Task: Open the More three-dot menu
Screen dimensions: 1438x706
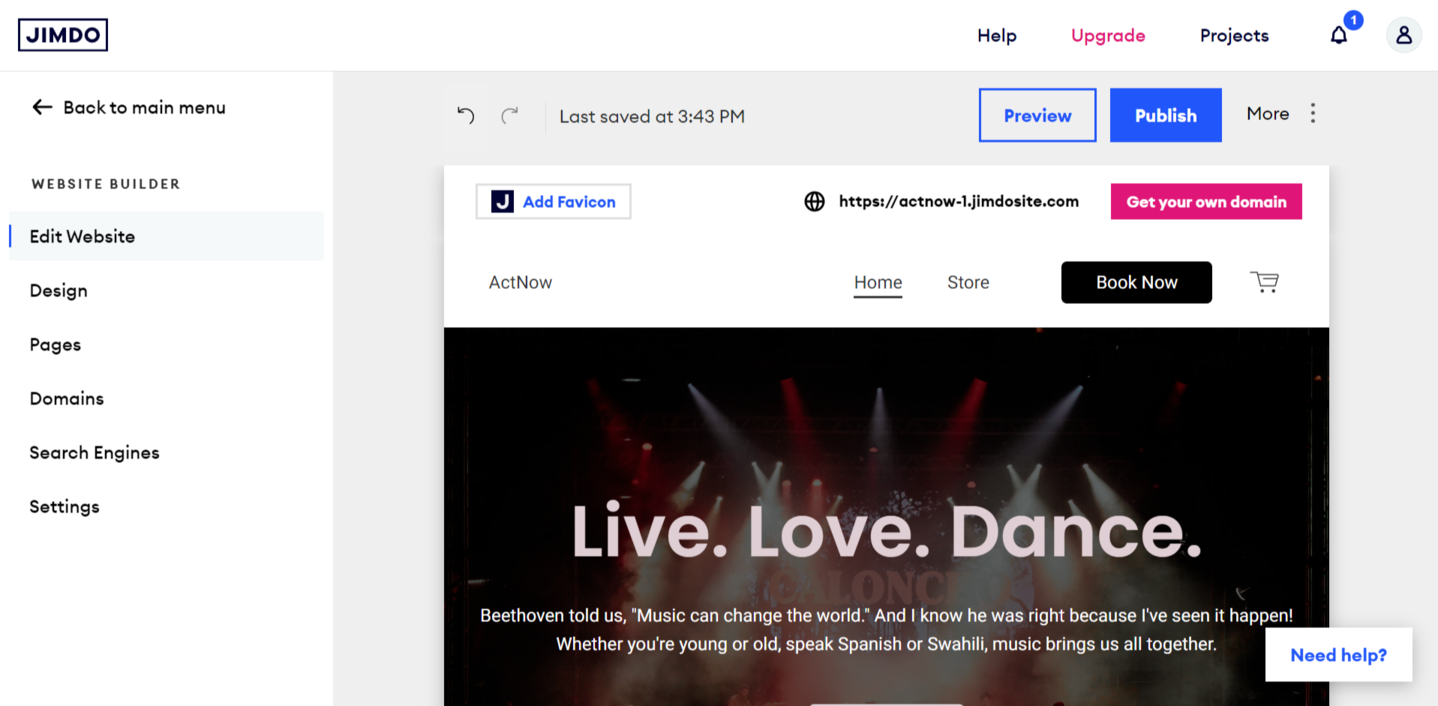Action: coord(1312,114)
